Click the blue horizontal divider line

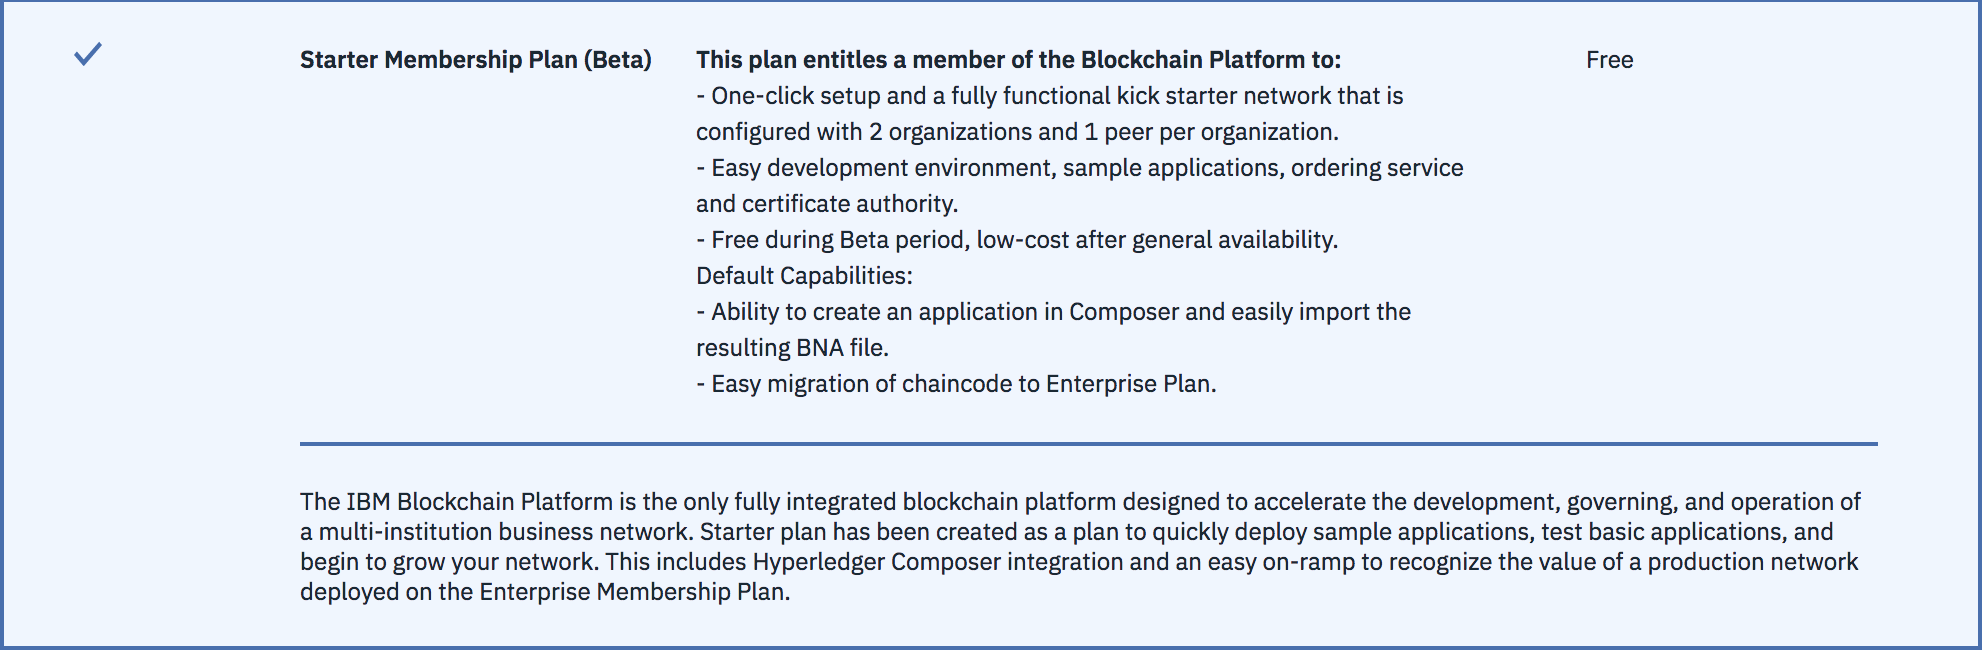pos(1088,443)
